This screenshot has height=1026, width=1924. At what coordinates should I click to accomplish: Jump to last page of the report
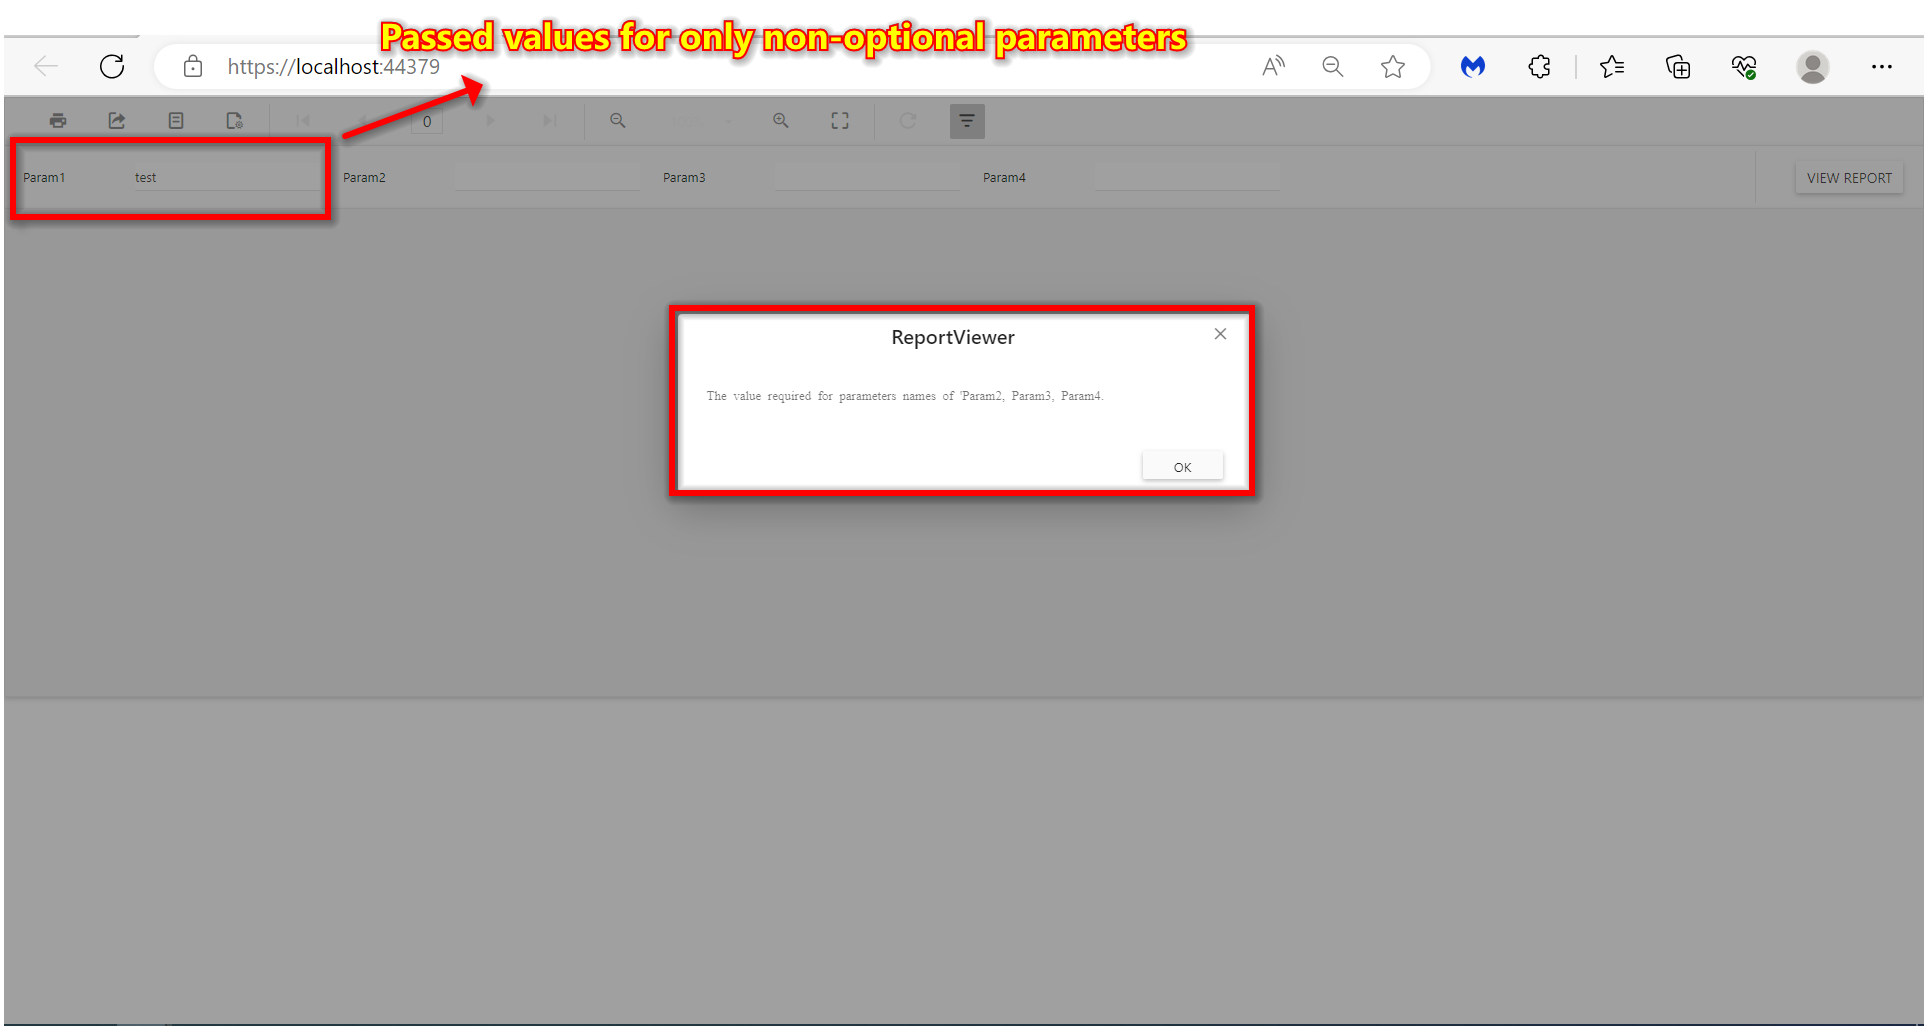tap(549, 121)
